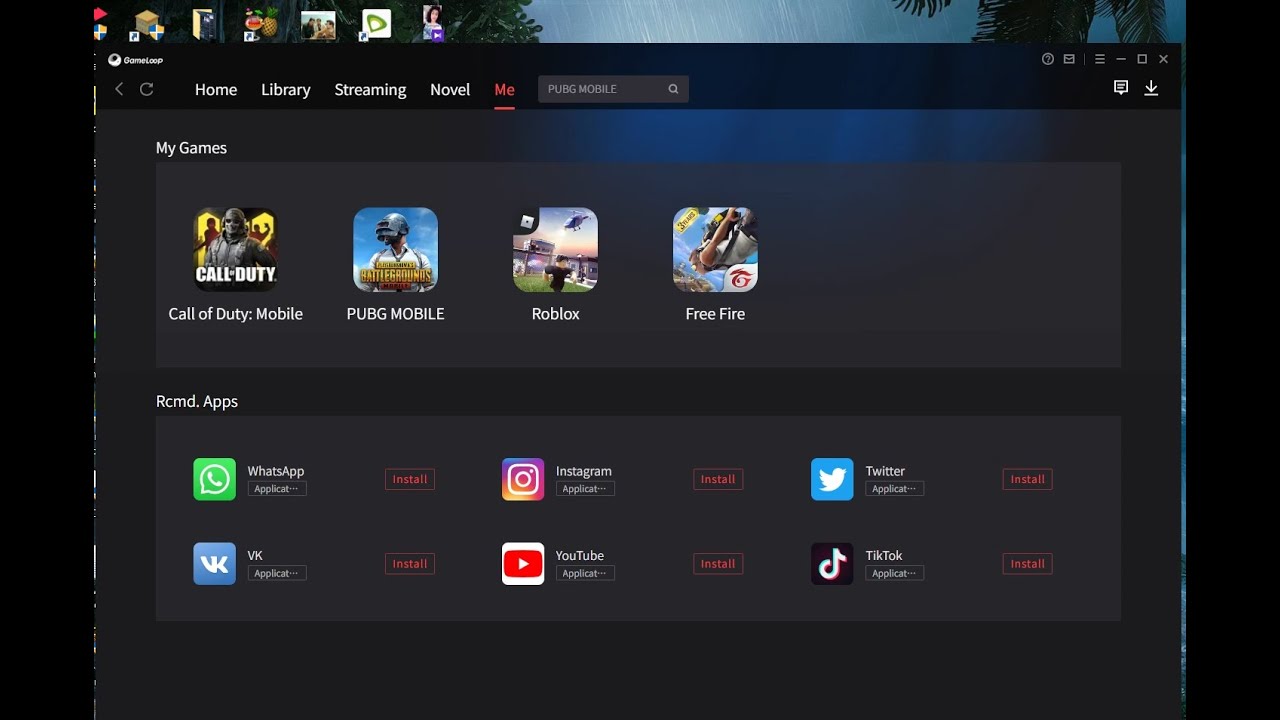Switch to the Library tab
Screen dimensions: 1280x720
click(x=285, y=89)
